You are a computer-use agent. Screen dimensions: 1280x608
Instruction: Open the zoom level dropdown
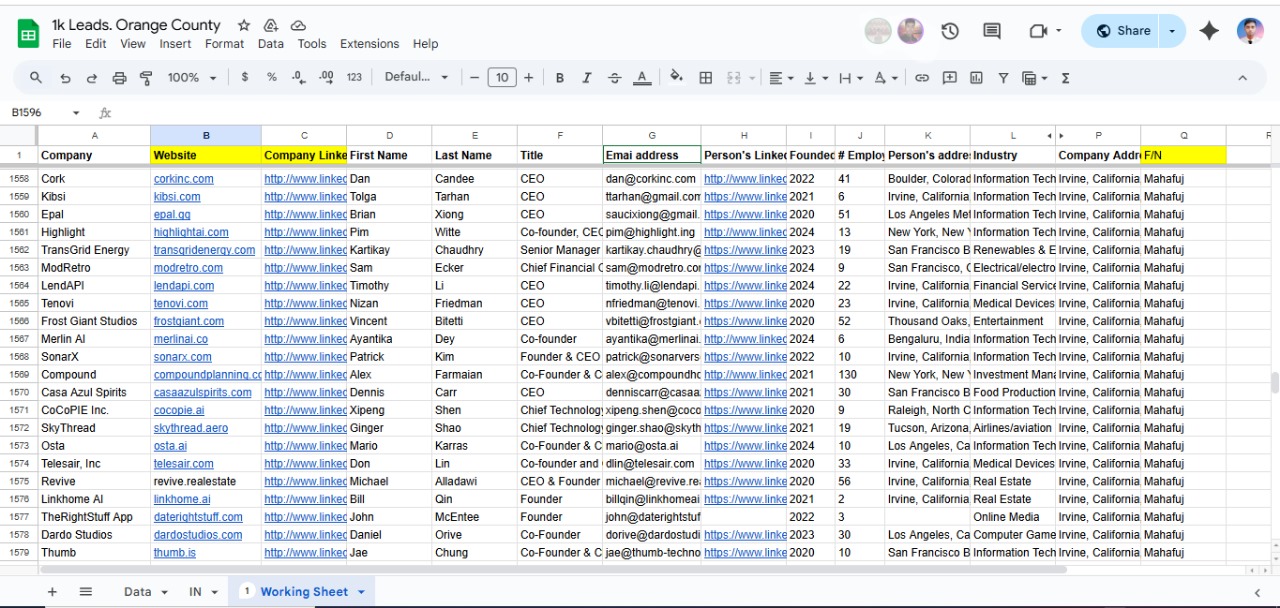coord(192,77)
